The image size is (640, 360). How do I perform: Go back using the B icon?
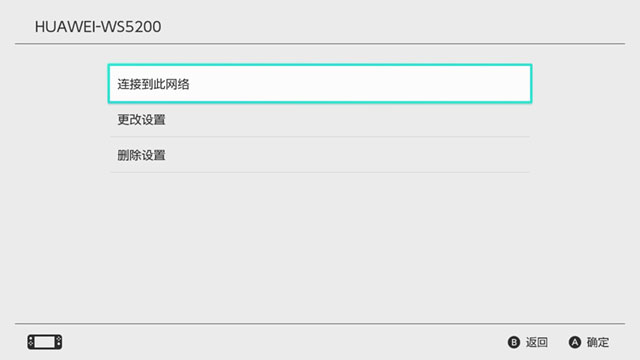[513, 342]
